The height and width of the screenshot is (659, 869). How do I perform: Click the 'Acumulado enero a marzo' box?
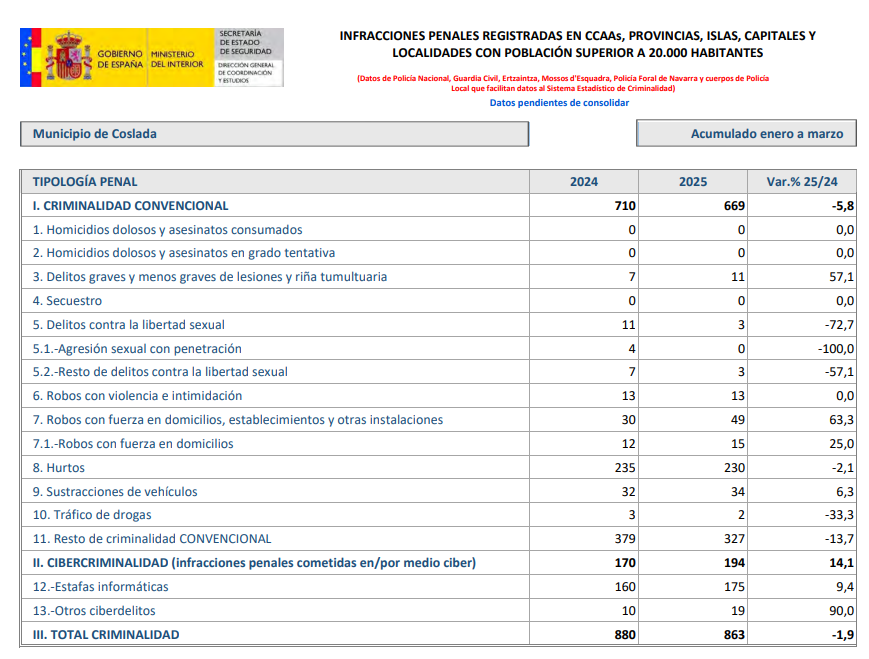point(747,134)
